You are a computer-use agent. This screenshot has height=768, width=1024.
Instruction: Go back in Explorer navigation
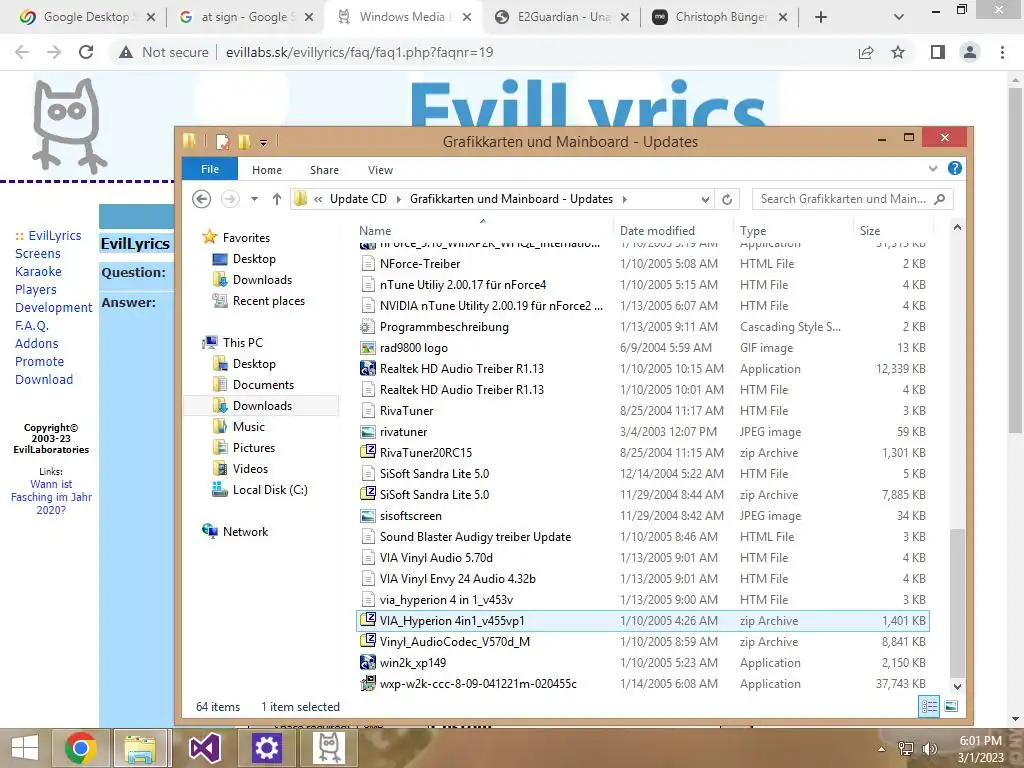point(202,199)
